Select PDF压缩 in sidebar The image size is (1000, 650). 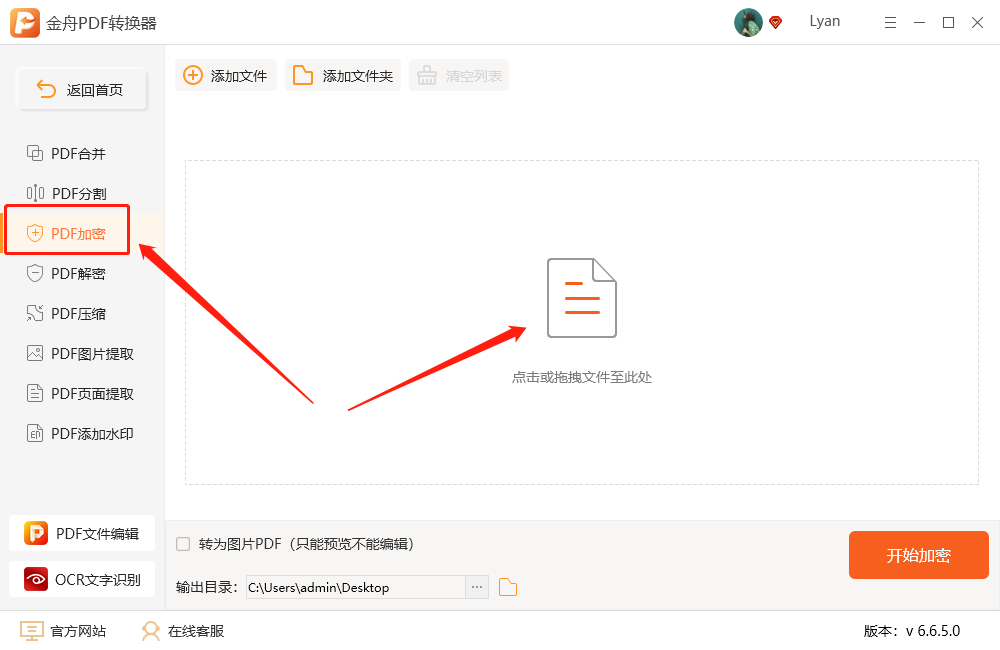click(x=66, y=314)
